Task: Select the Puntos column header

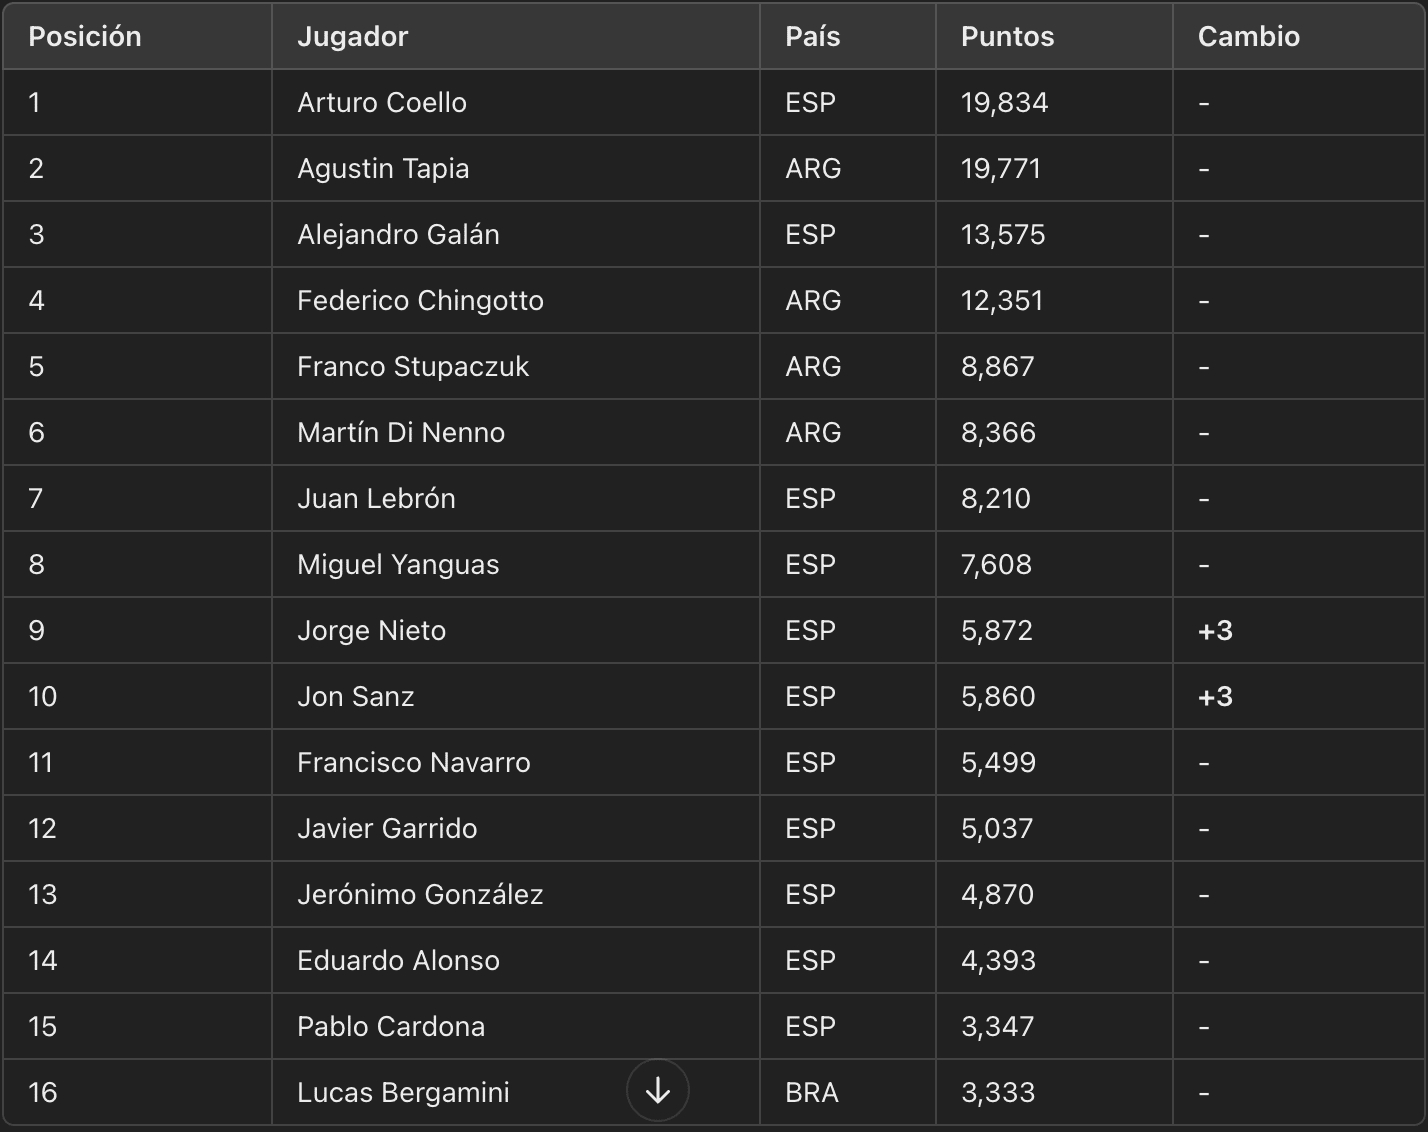Action: 1008,37
